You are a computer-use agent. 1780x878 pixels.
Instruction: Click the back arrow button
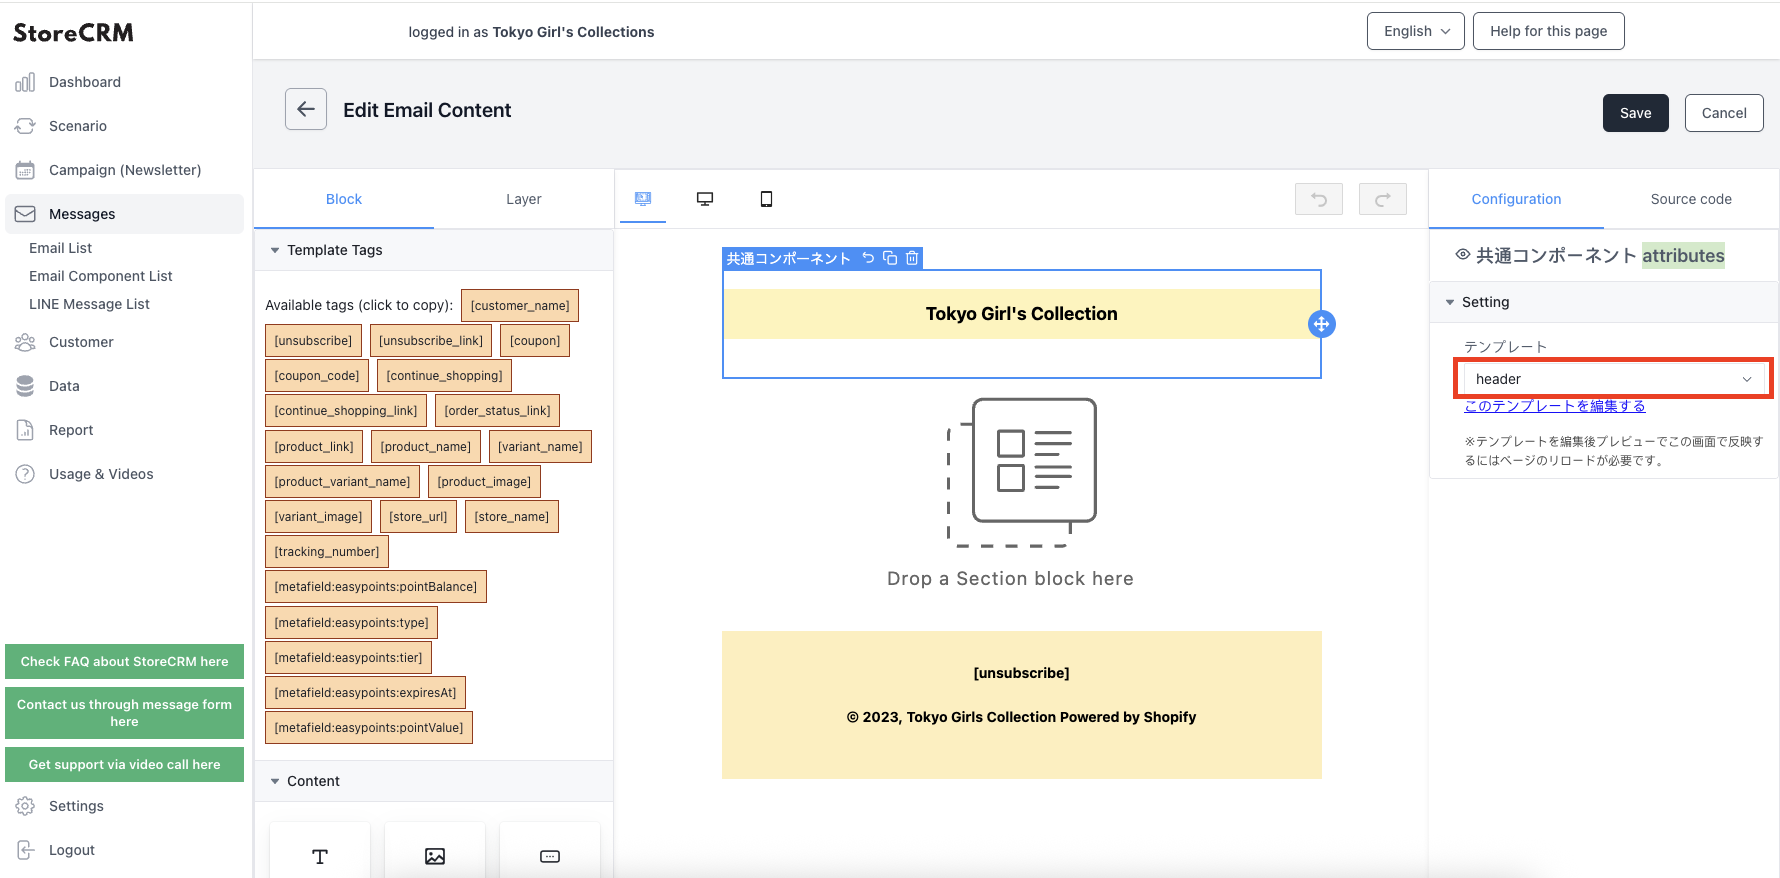306,109
